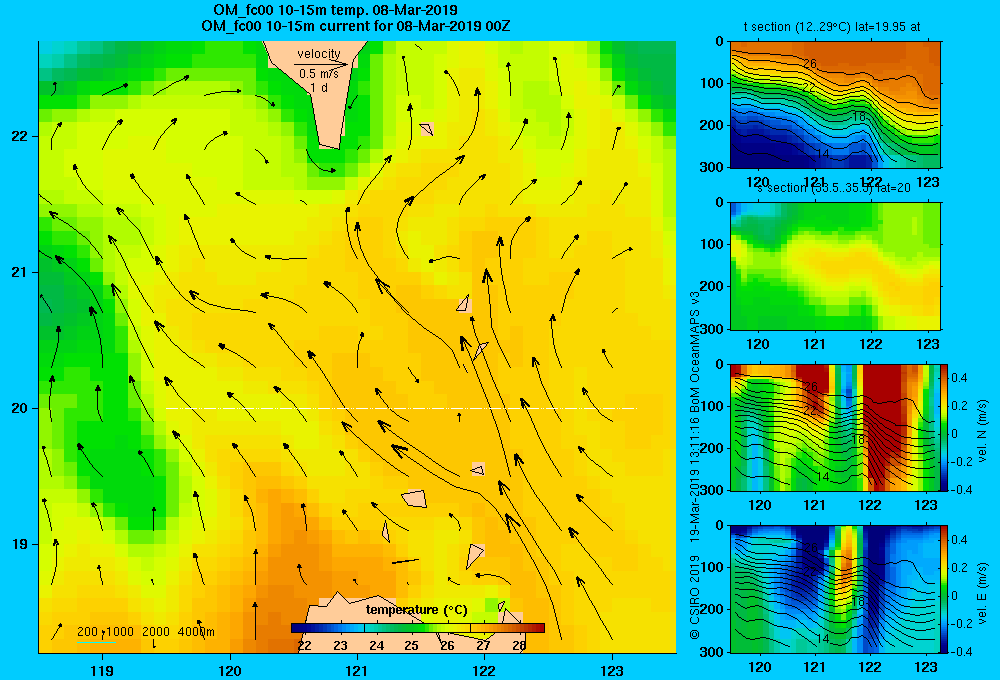Viewport: 1000px width, 680px height.
Task: Click the 23 tick on the temperature colorbar
Action: [x=341, y=645]
